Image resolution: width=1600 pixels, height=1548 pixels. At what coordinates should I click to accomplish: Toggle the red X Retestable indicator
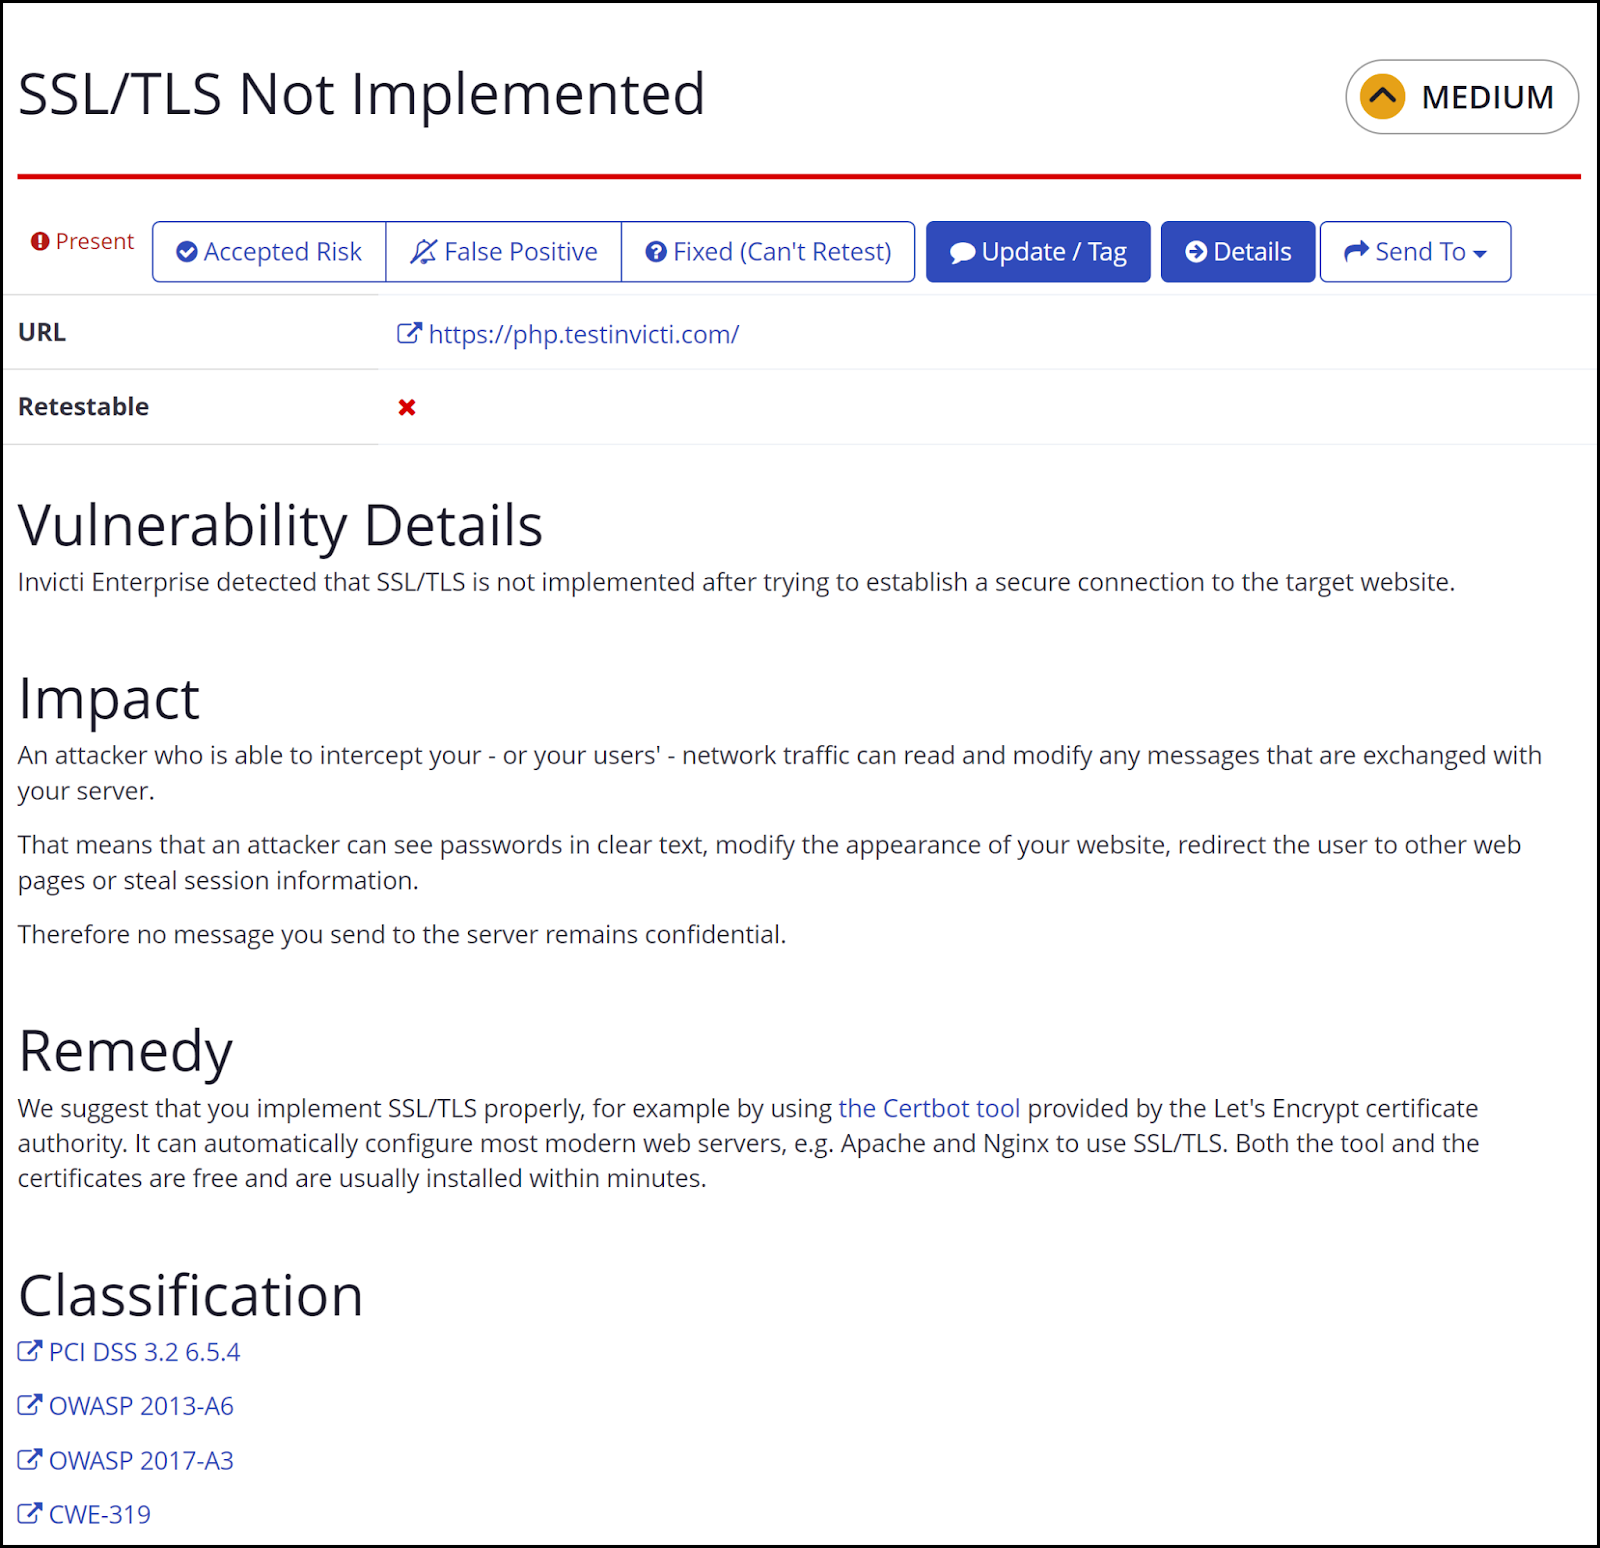[406, 407]
